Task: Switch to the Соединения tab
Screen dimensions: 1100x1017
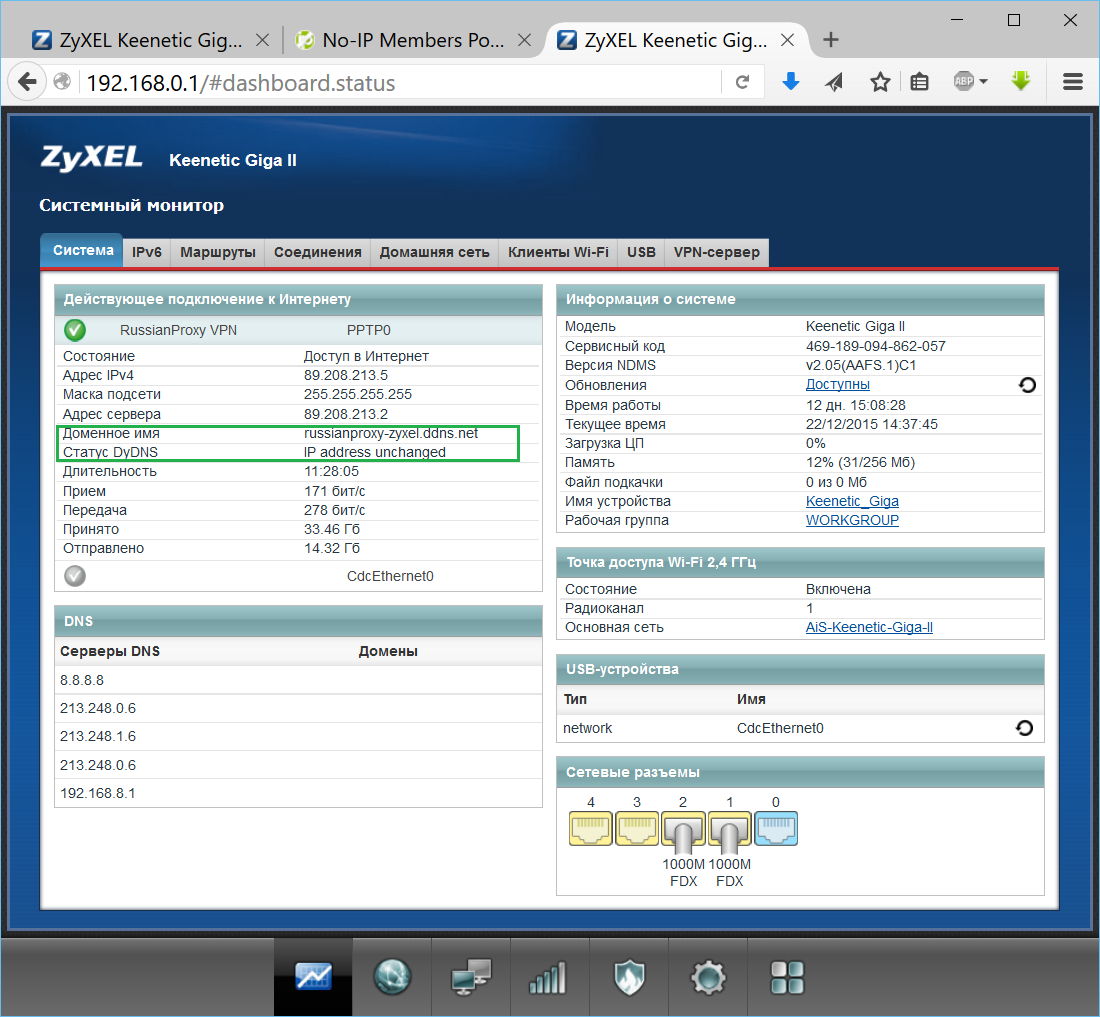Action: tap(317, 252)
